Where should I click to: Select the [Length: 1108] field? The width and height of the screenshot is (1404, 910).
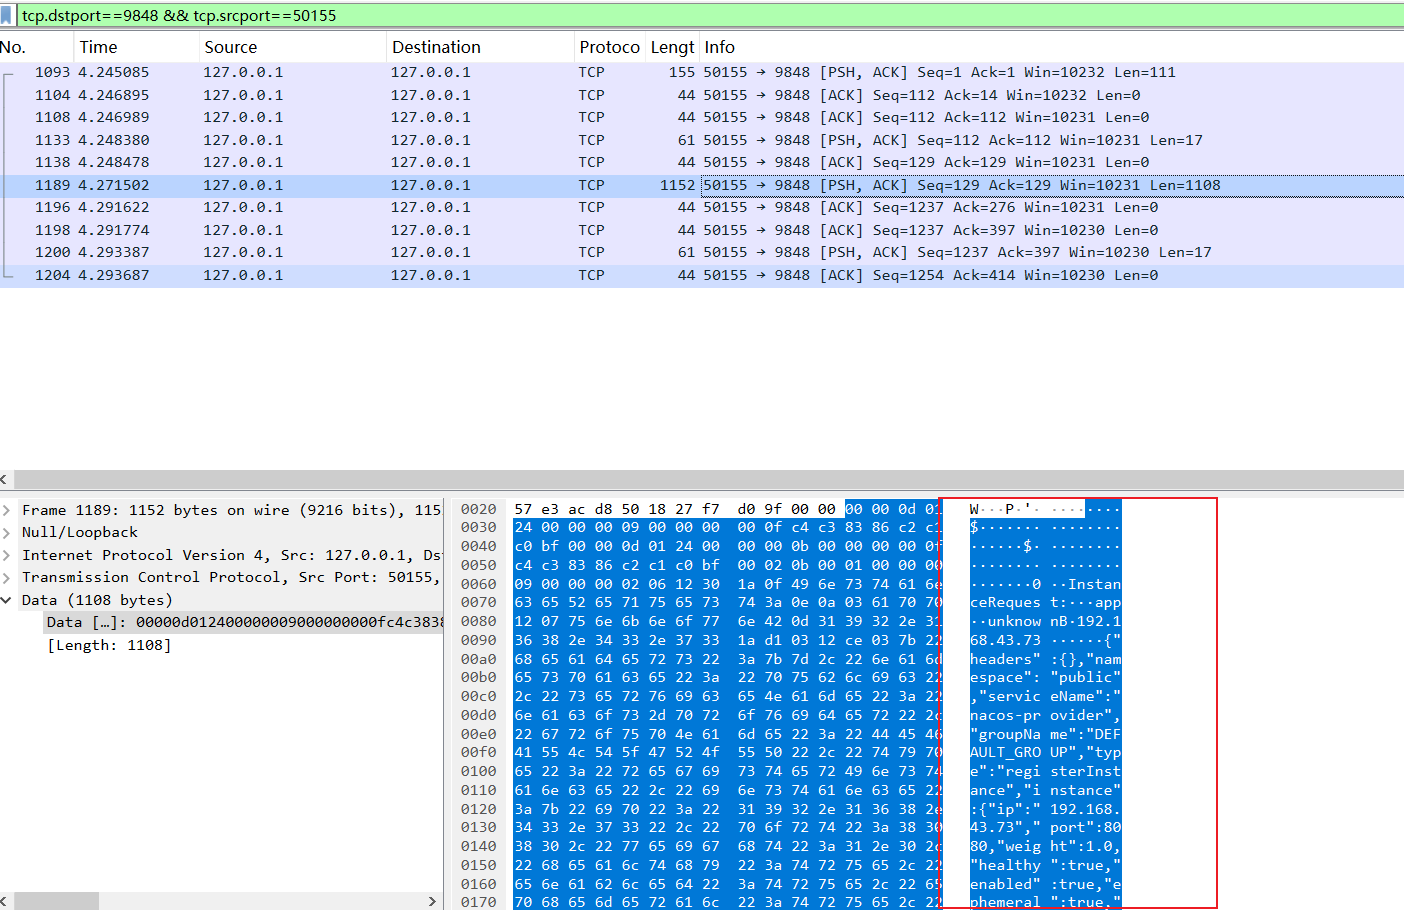click(x=109, y=645)
